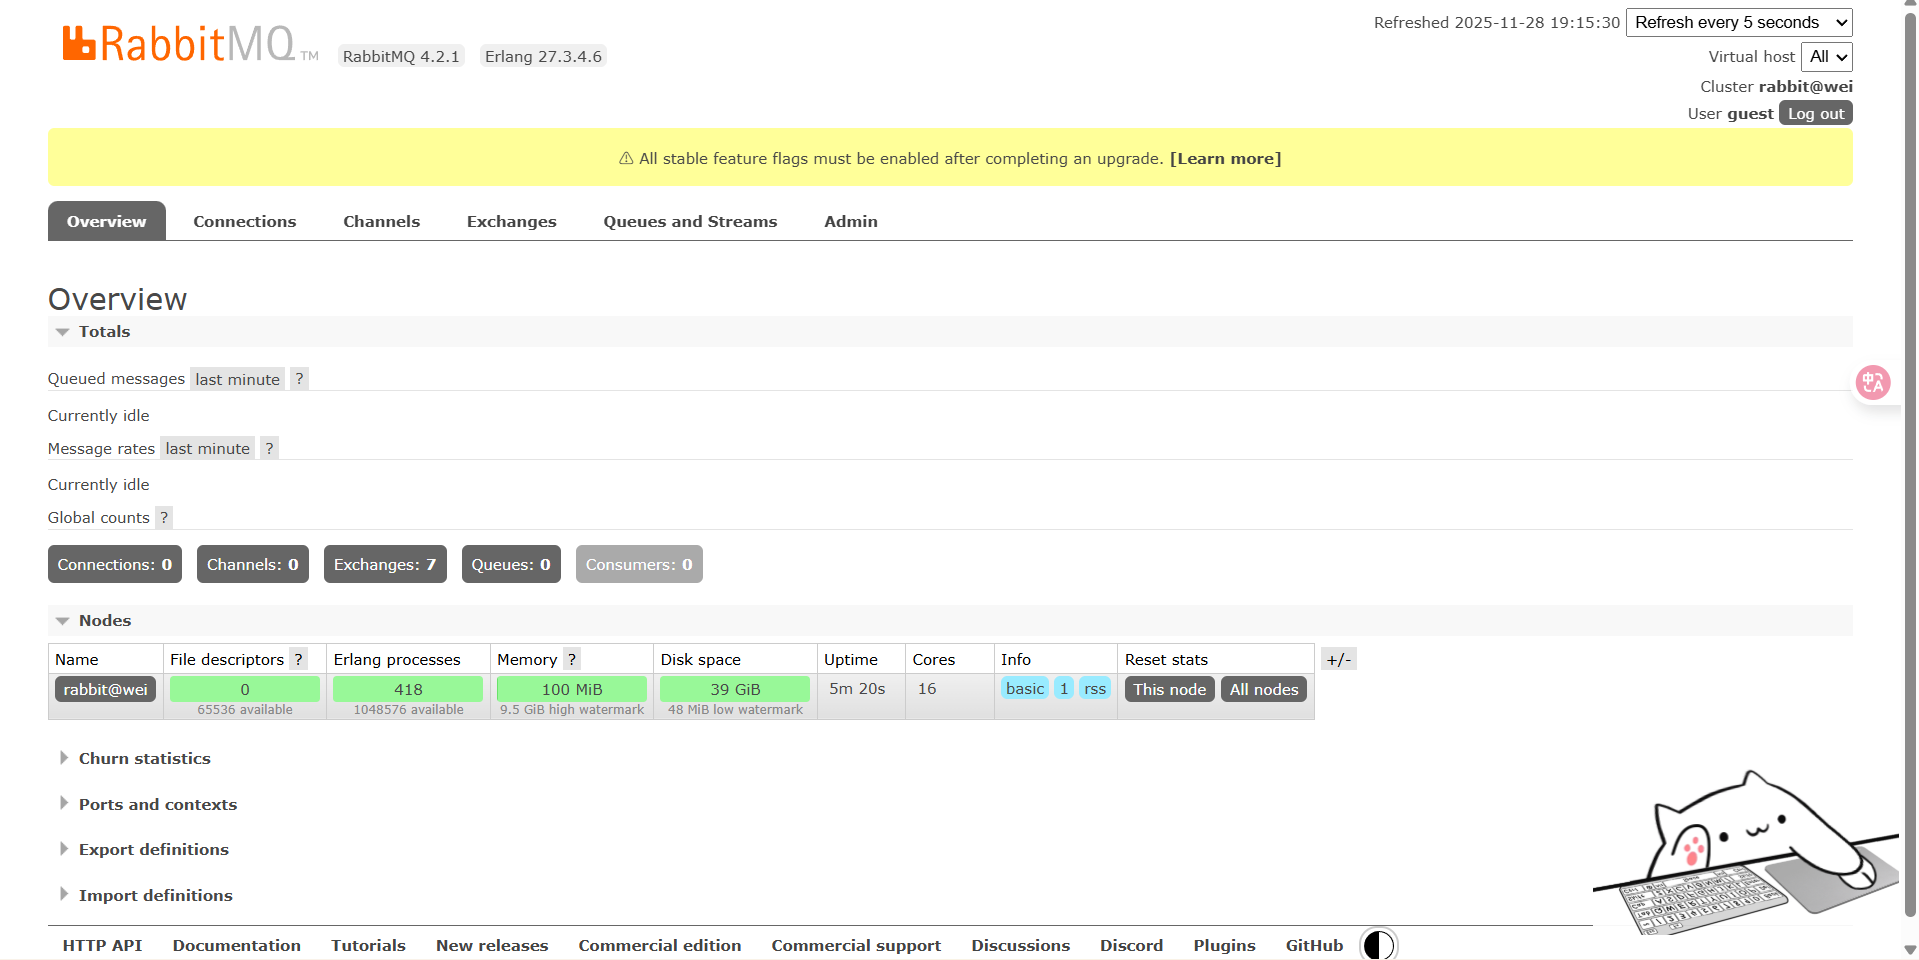1919x960 pixels.
Task: Toggle the dark/light theme icon
Action: [x=1378, y=945]
